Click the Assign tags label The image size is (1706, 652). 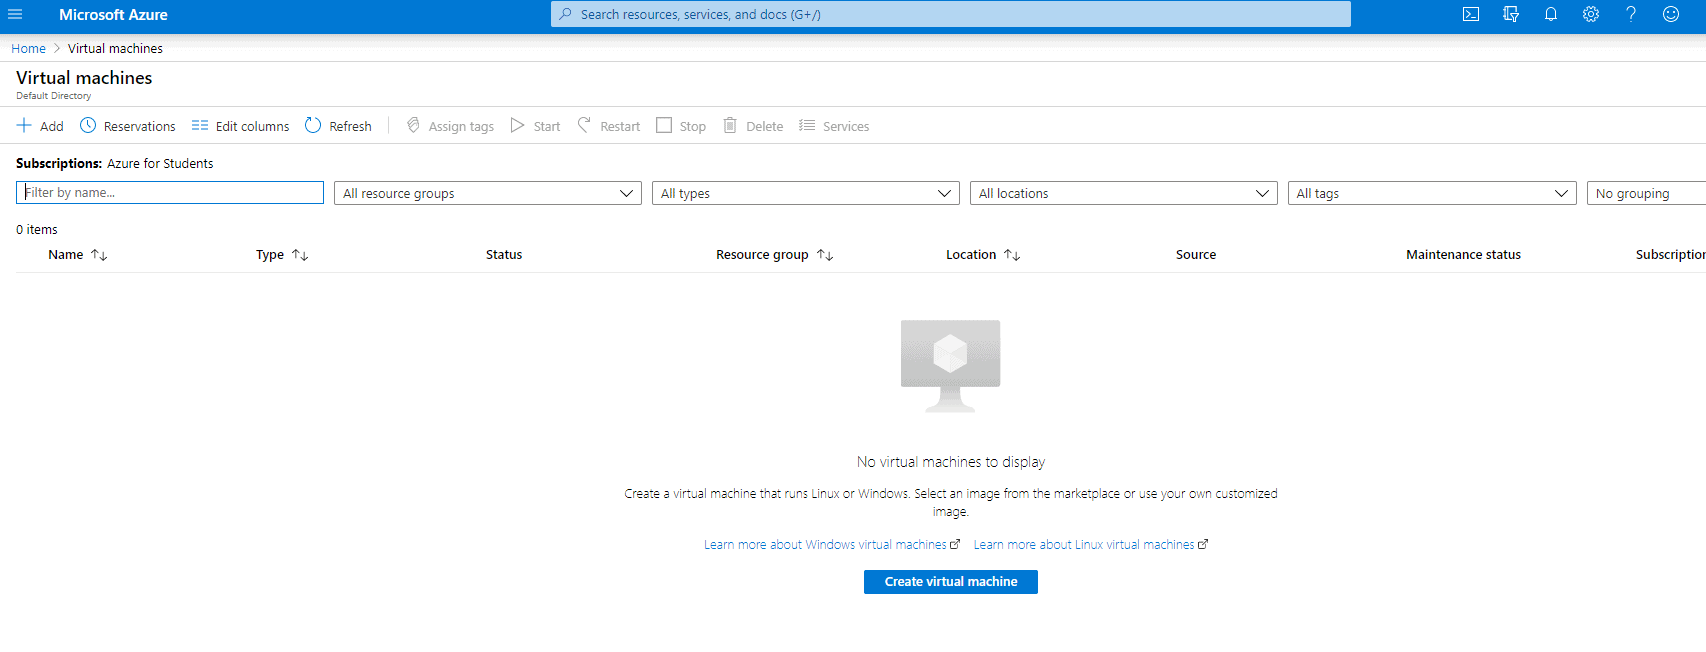(461, 126)
